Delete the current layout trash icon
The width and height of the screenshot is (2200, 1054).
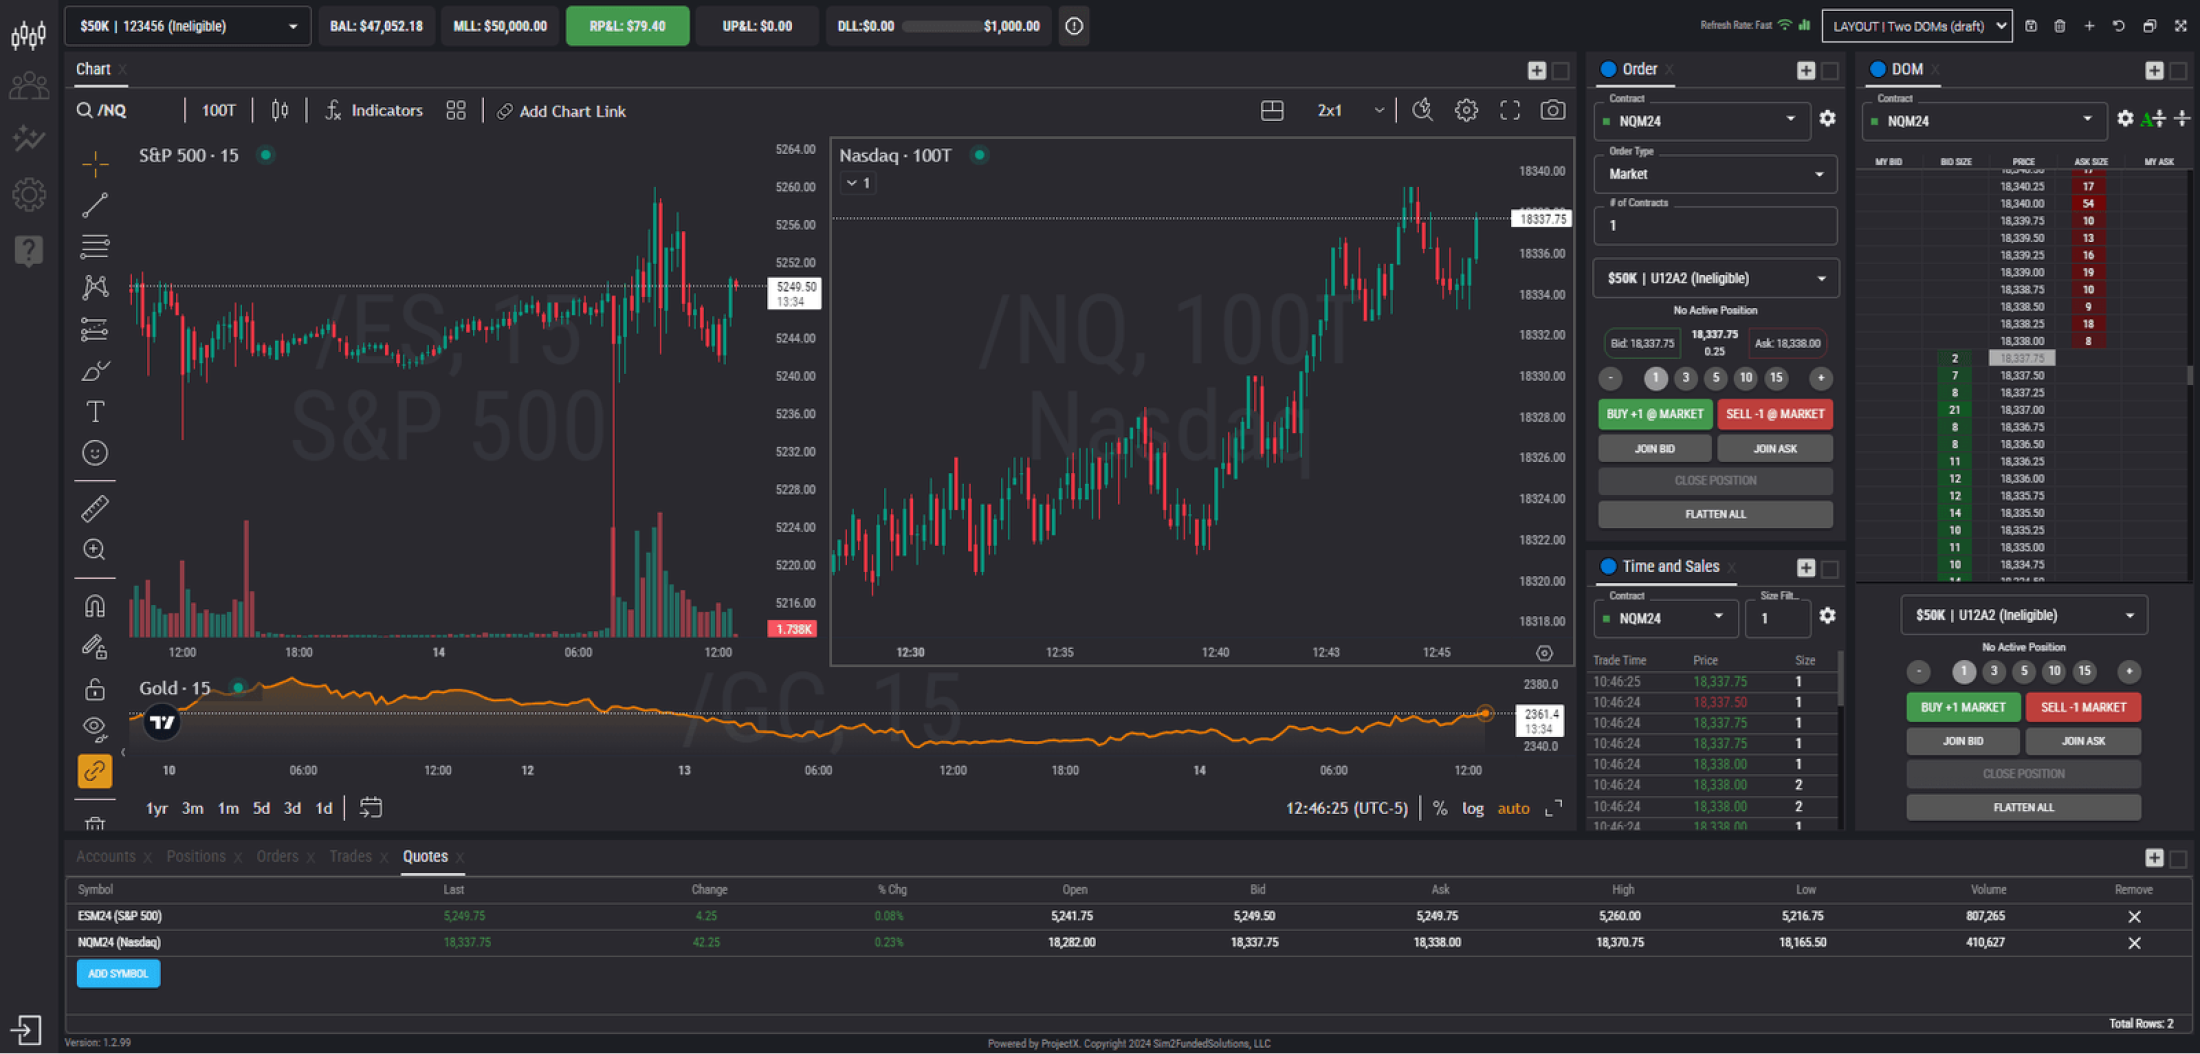pyautogui.click(x=2060, y=26)
